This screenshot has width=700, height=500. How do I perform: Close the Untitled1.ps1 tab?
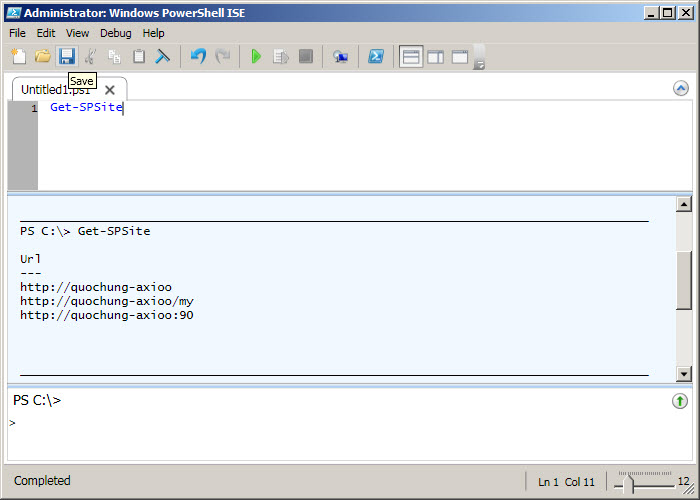point(109,90)
